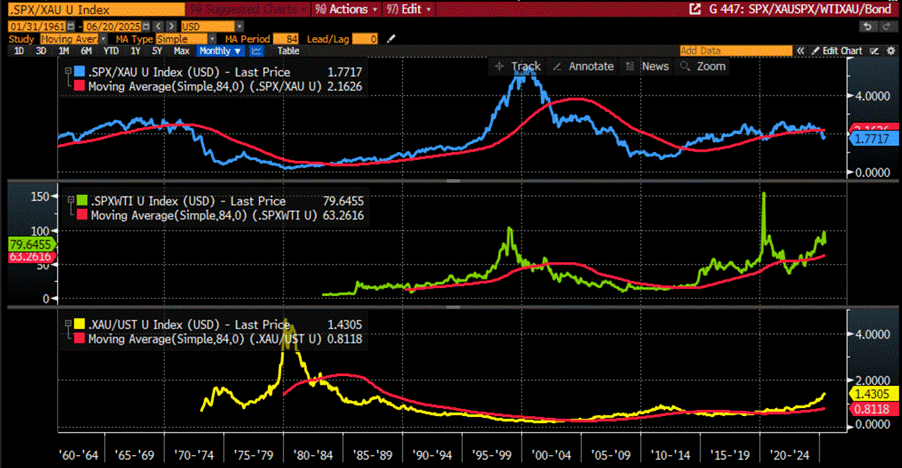Toggle the Track crosshair tool
This screenshot has width=902, height=468.
518,67
